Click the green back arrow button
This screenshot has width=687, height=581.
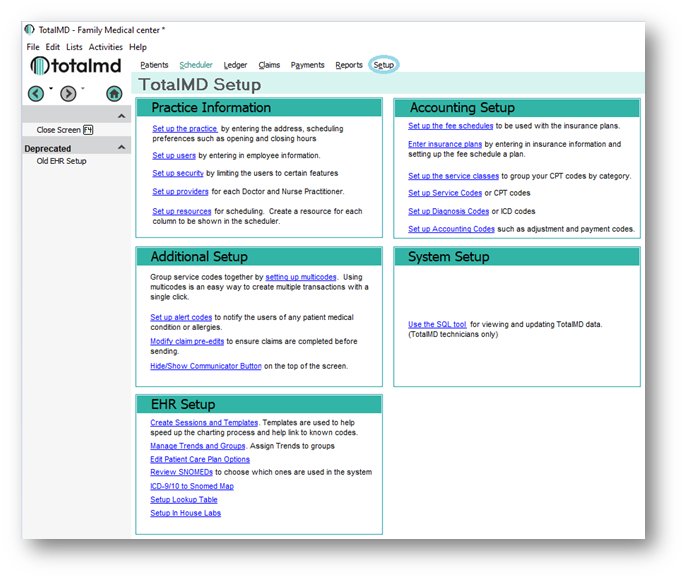coord(36,93)
